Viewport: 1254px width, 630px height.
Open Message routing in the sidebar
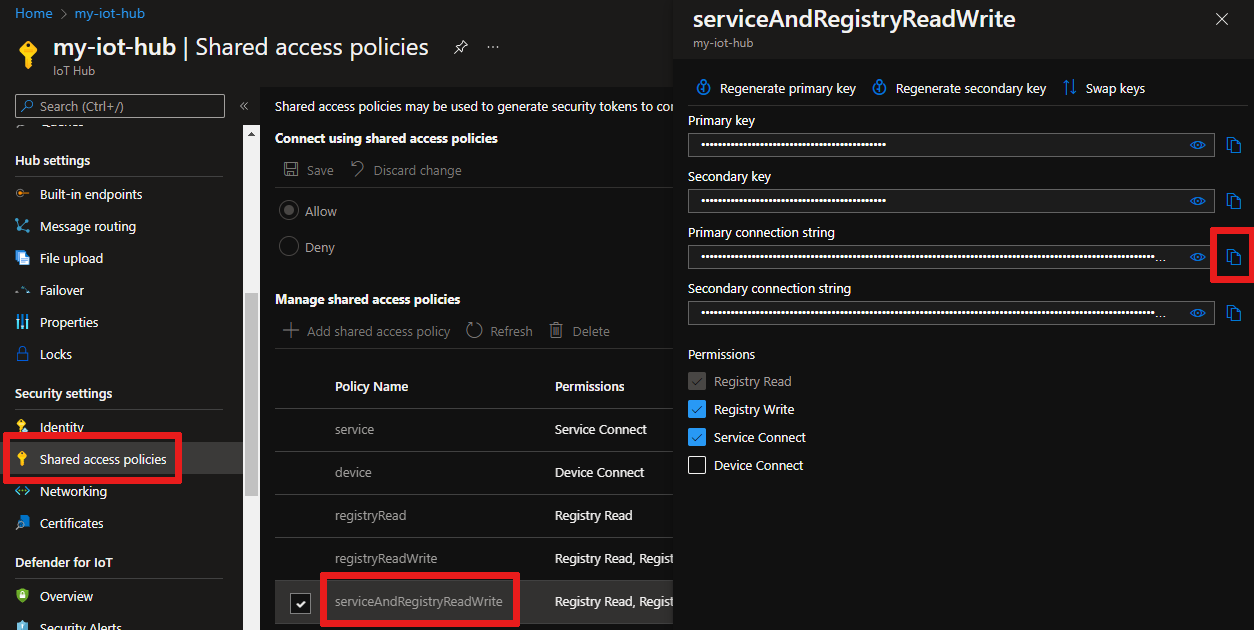click(87, 226)
